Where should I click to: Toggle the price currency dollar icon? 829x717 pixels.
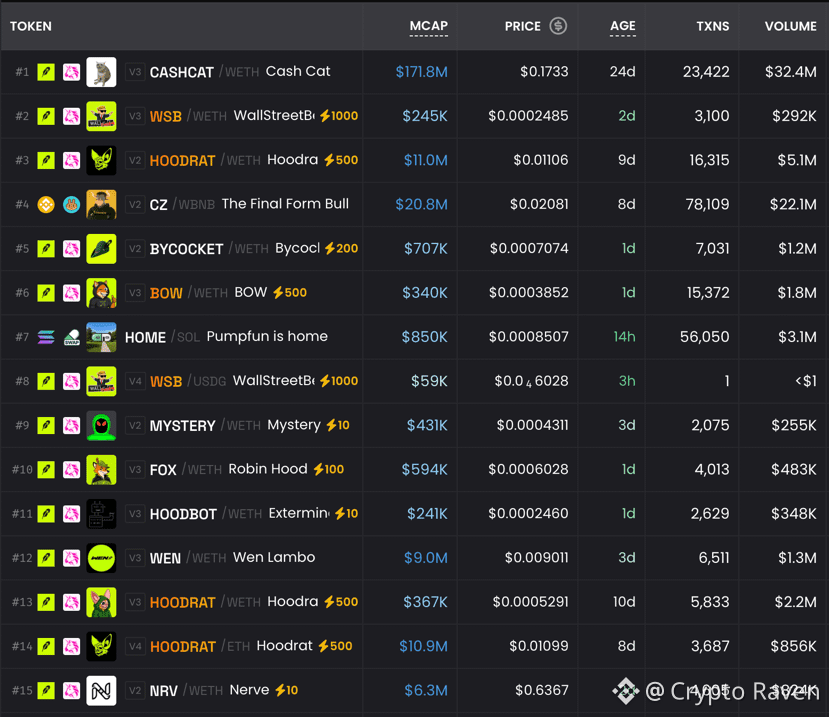point(558,26)
